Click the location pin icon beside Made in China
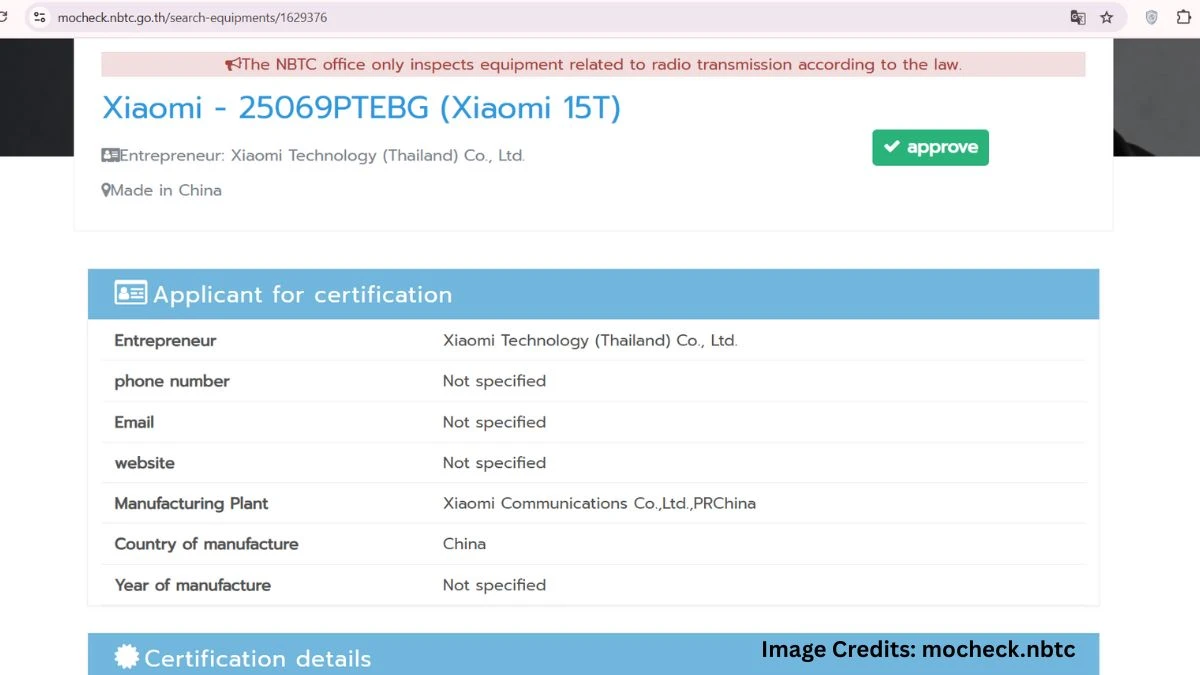Viewport: 1200px width, 675px height. (106, 190)
